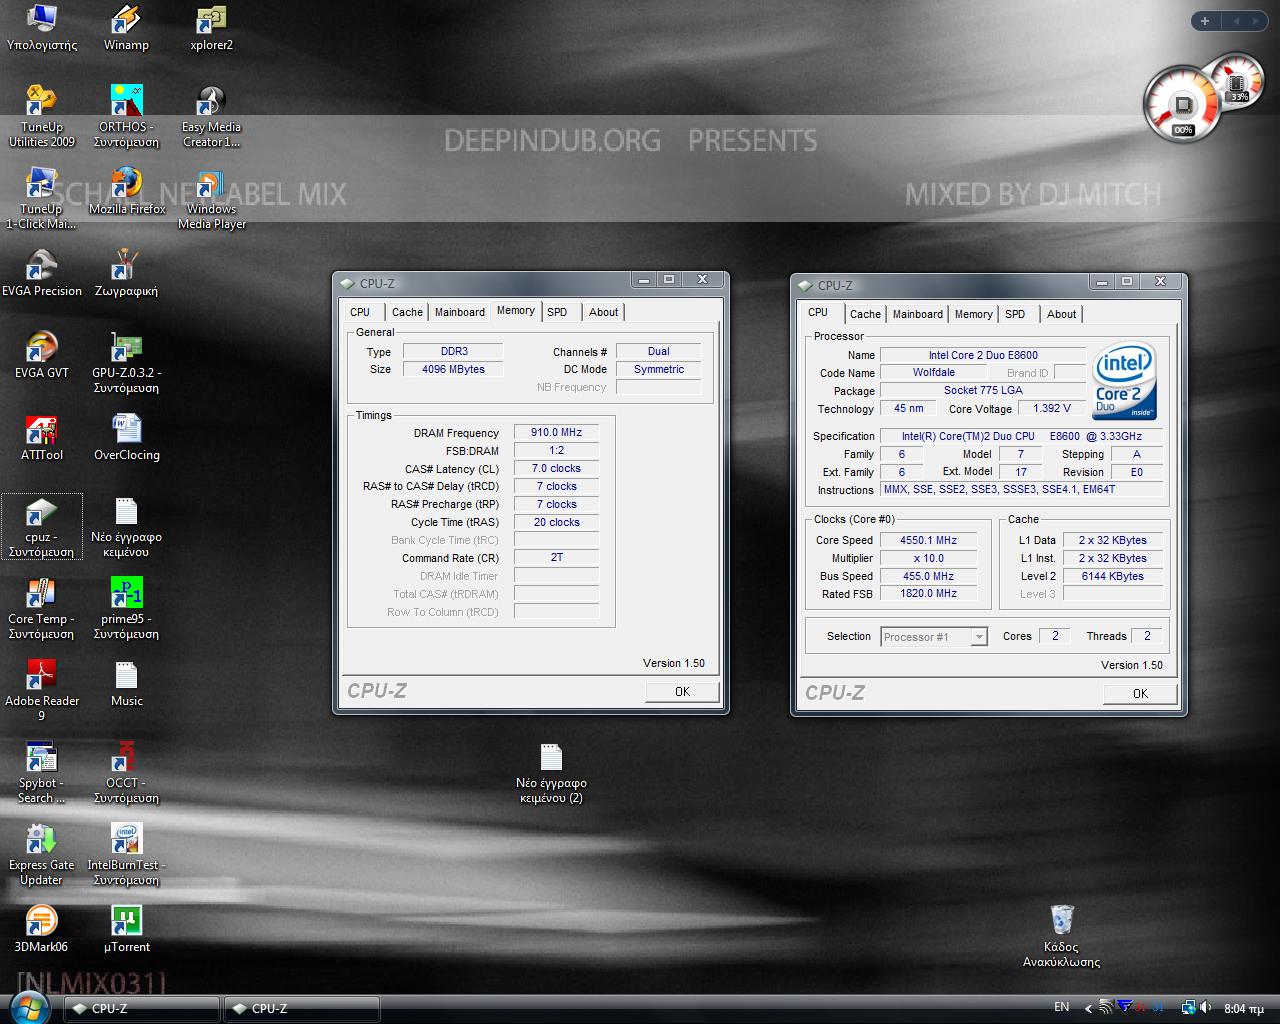The image size is (1280, 1024).
Task: Open Windows Media Player shortcut
Action: coord(211,199)
